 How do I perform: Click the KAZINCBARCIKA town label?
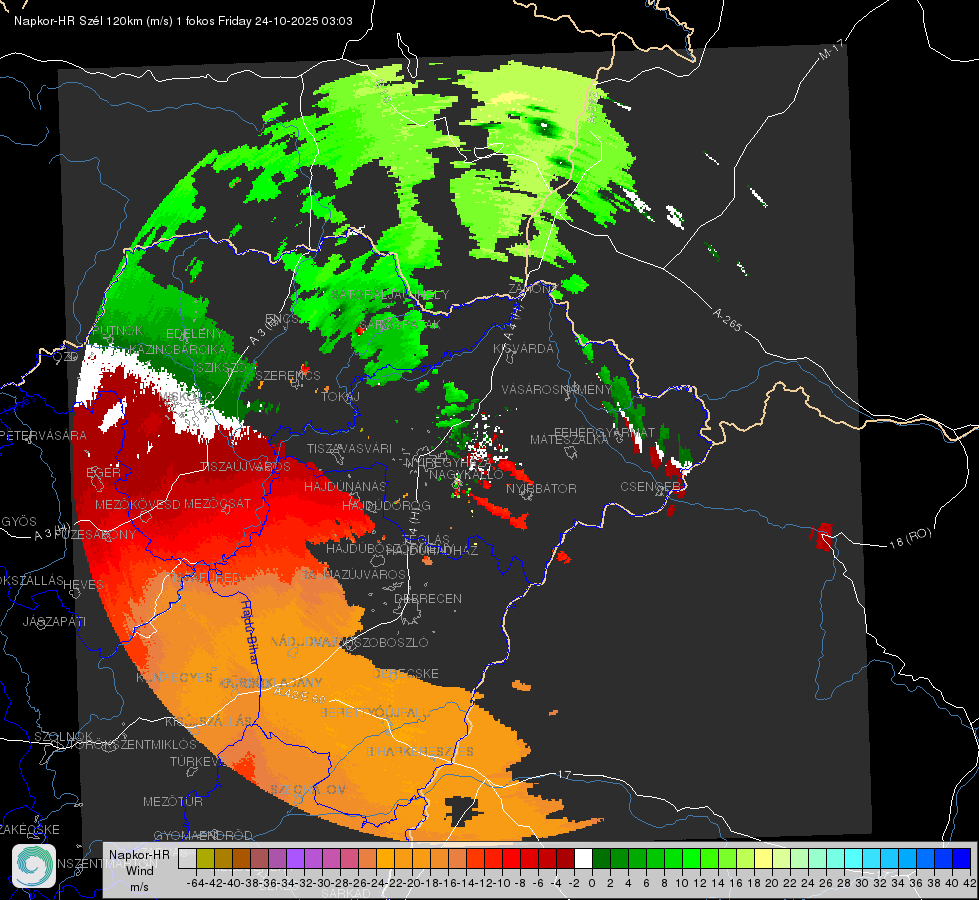coord(177,349)
